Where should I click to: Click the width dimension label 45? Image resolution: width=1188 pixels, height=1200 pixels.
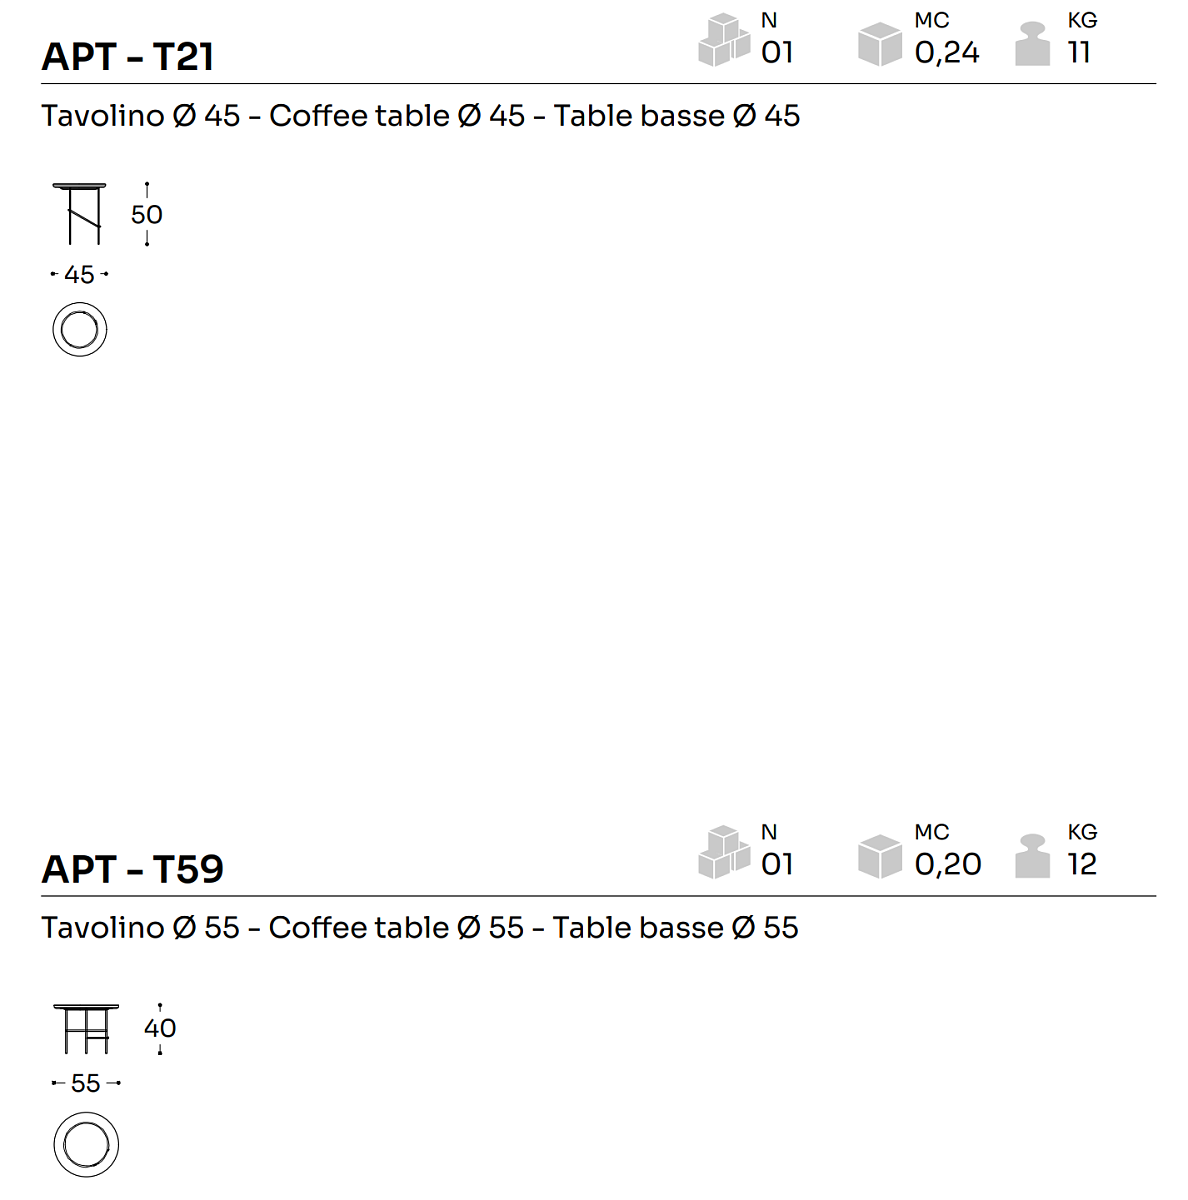point(79,274)
